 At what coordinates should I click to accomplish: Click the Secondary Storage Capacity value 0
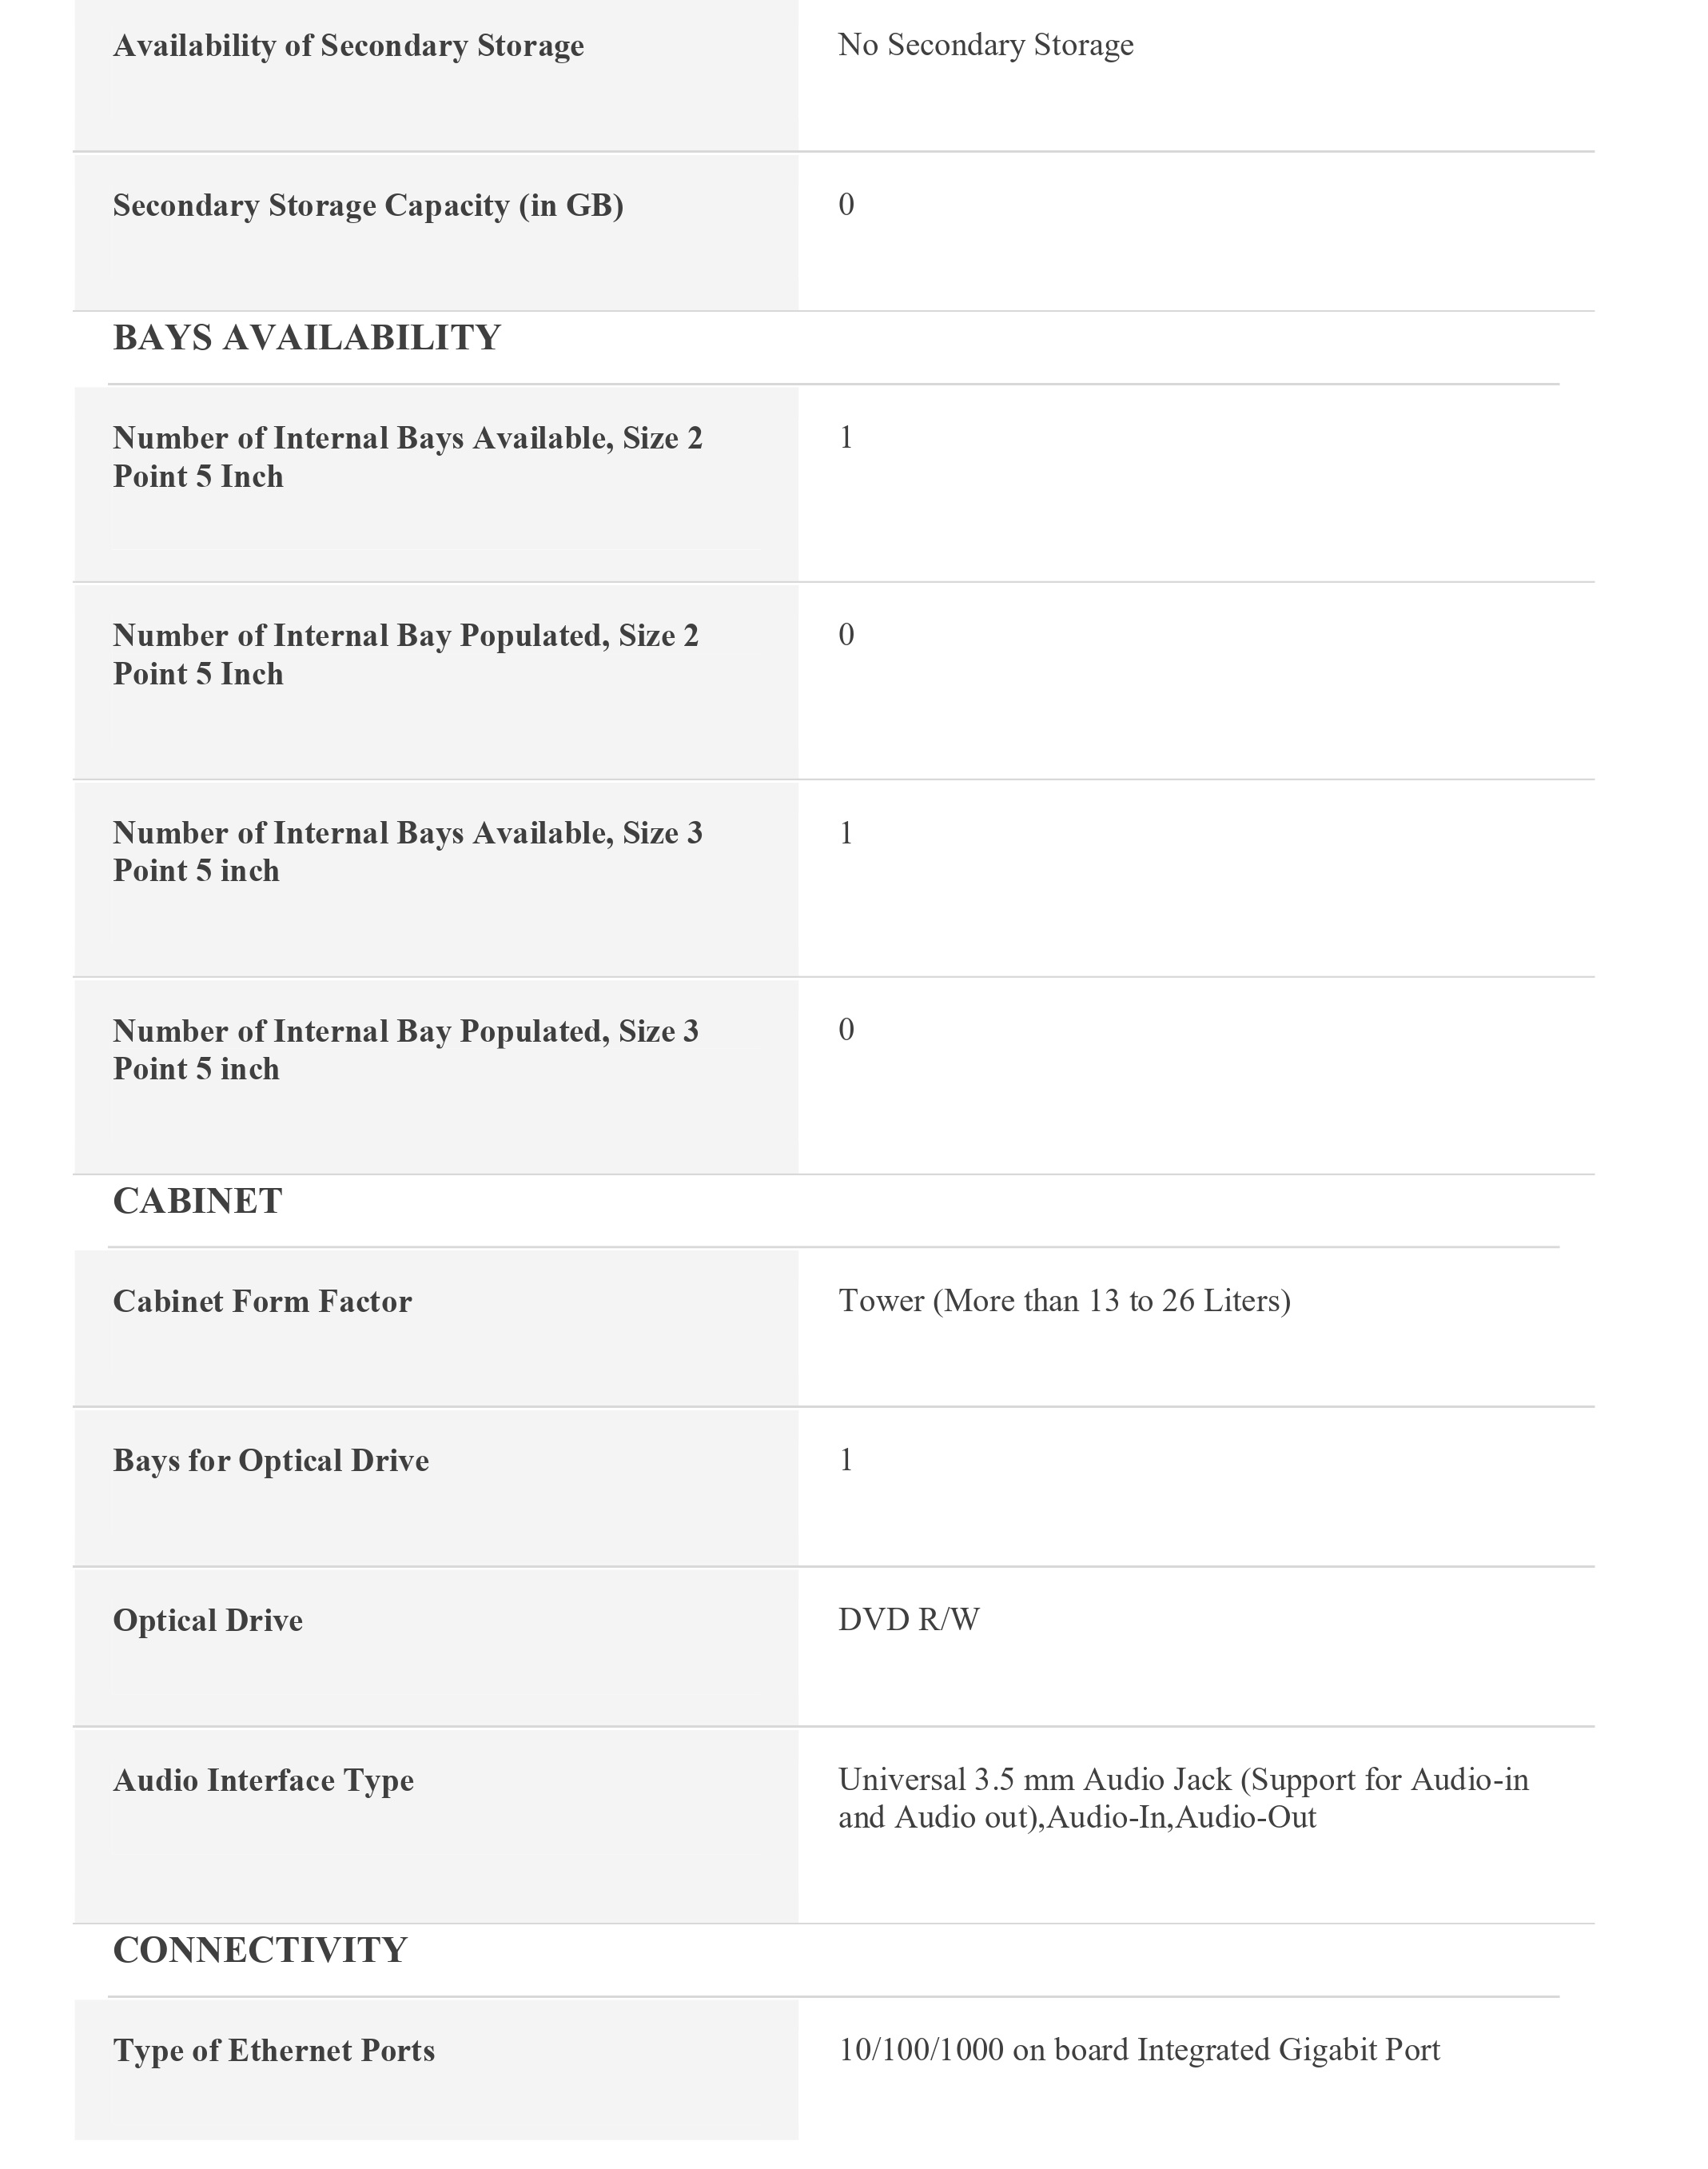846,205
